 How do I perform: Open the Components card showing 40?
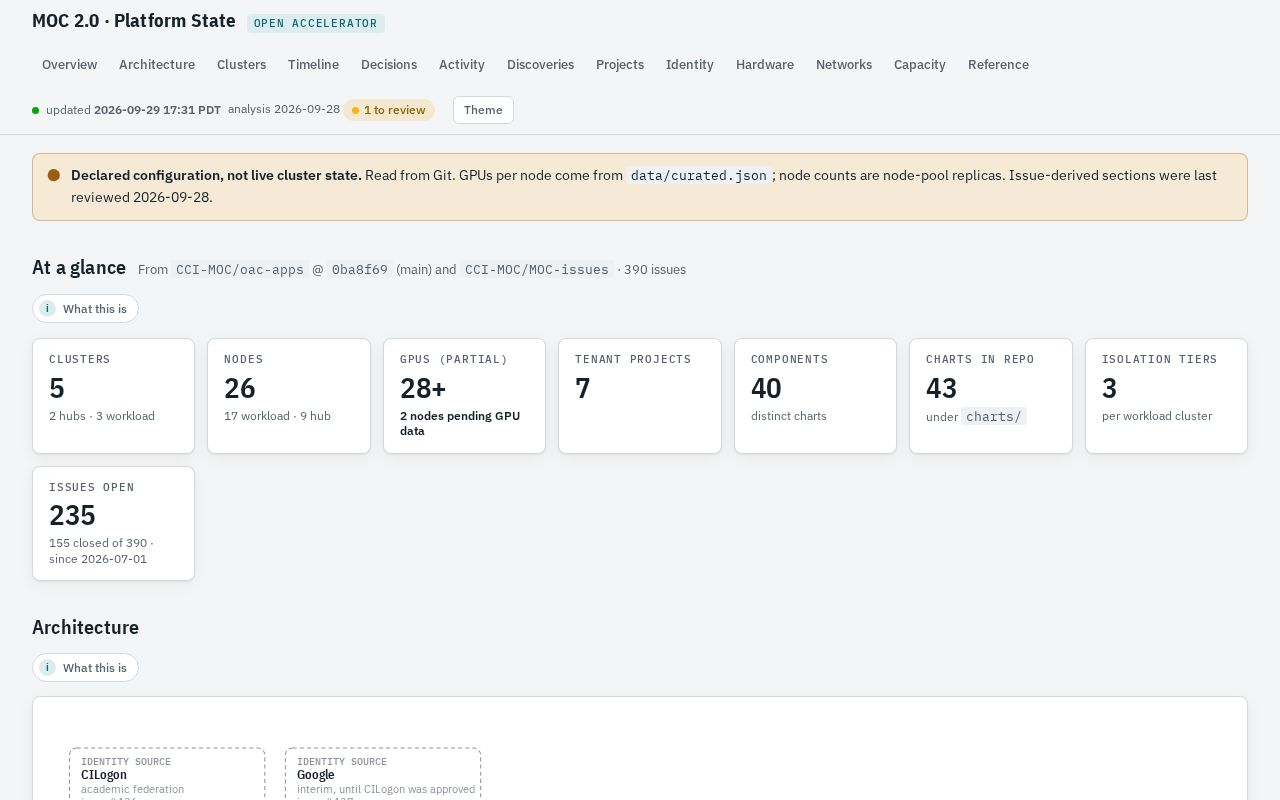point(815,396)
